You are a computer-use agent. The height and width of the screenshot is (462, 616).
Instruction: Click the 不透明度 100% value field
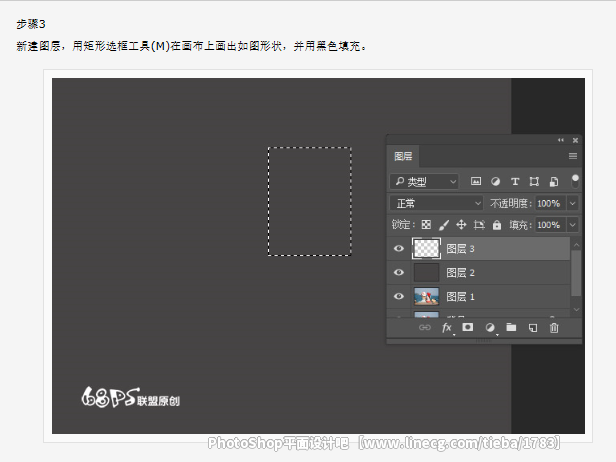pyautogui.click(x=550, y=203)
